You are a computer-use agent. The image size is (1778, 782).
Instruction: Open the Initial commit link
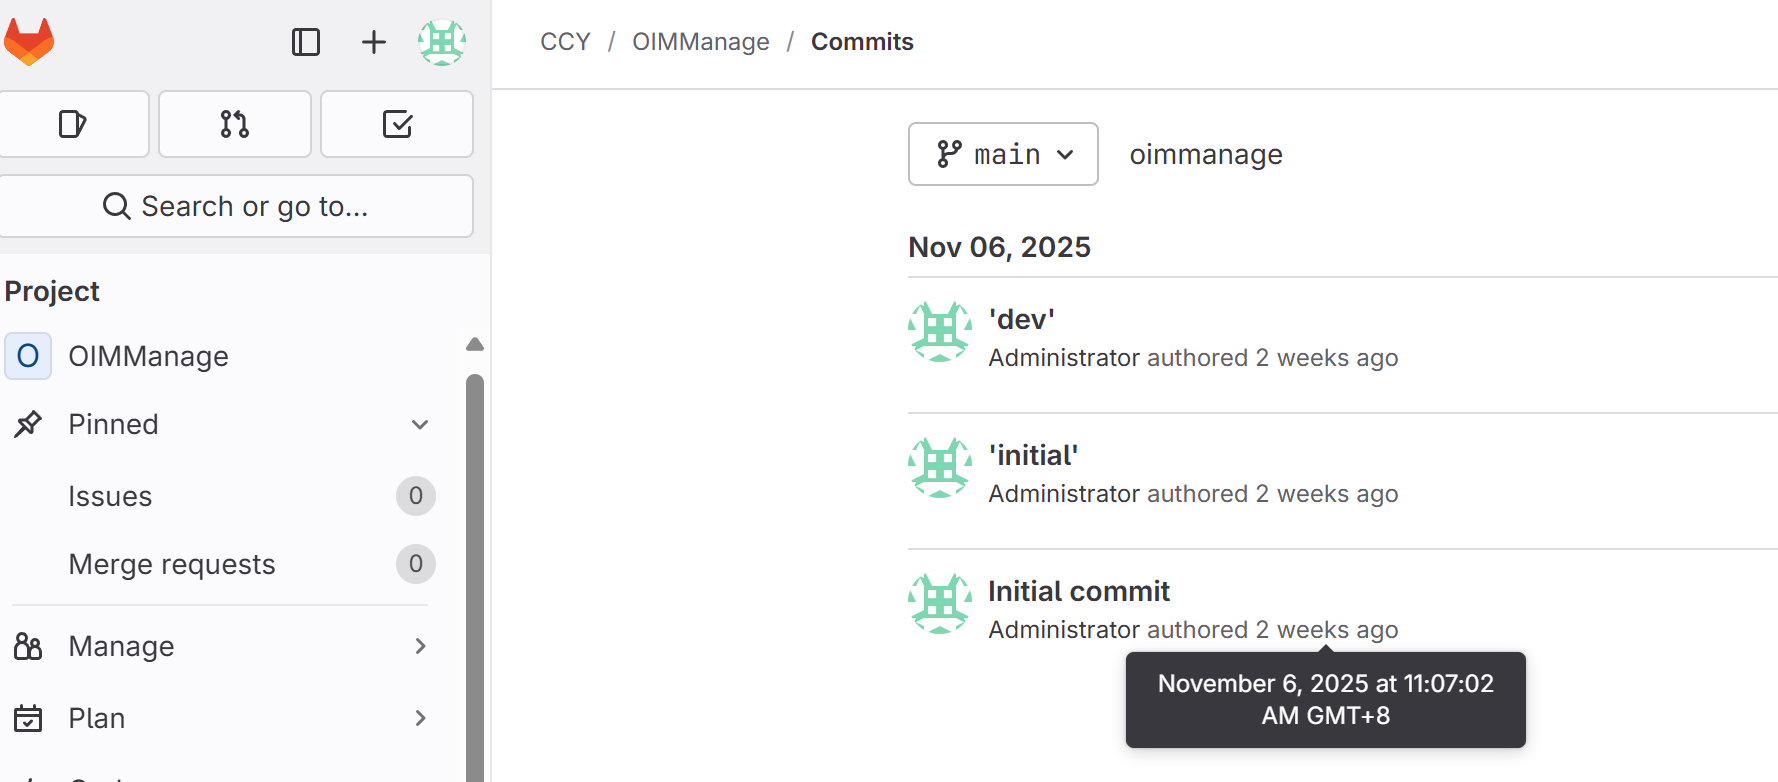tap(1079, 591)
